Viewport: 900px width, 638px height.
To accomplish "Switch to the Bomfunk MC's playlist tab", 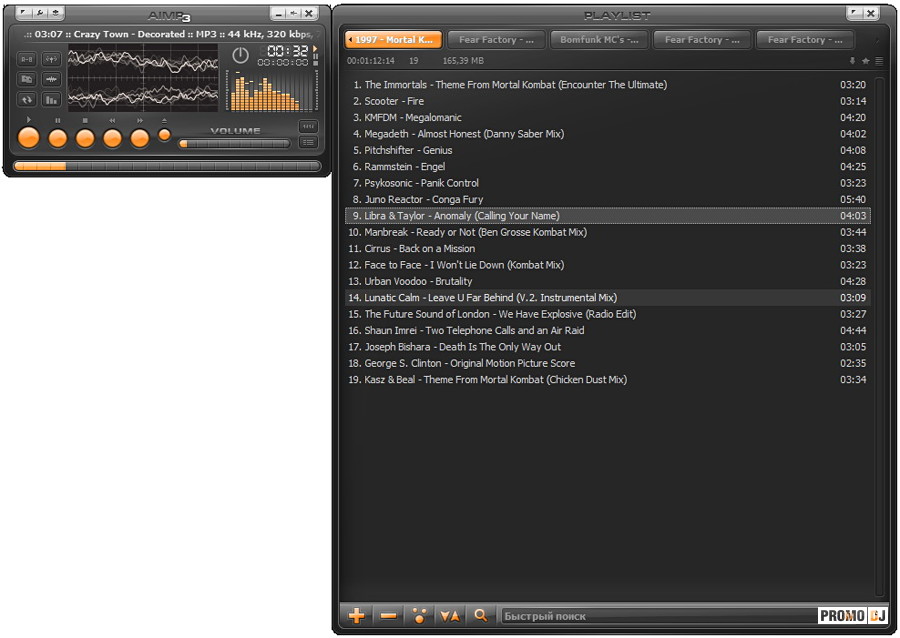I will click(x=600, y=40).
